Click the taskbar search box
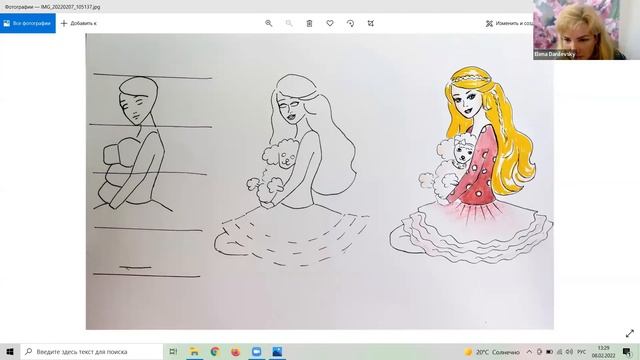This screenshot has width=640, height=360. pyautogui.click(x=91, y=351)
